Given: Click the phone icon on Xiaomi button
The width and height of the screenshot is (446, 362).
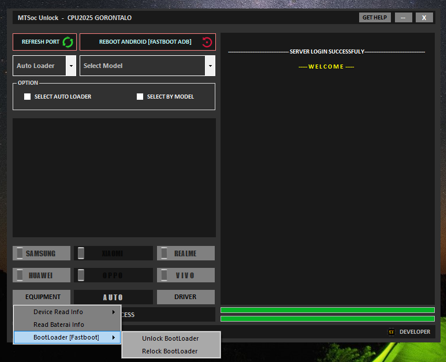Looking at the screenshot, I should 81,253.
